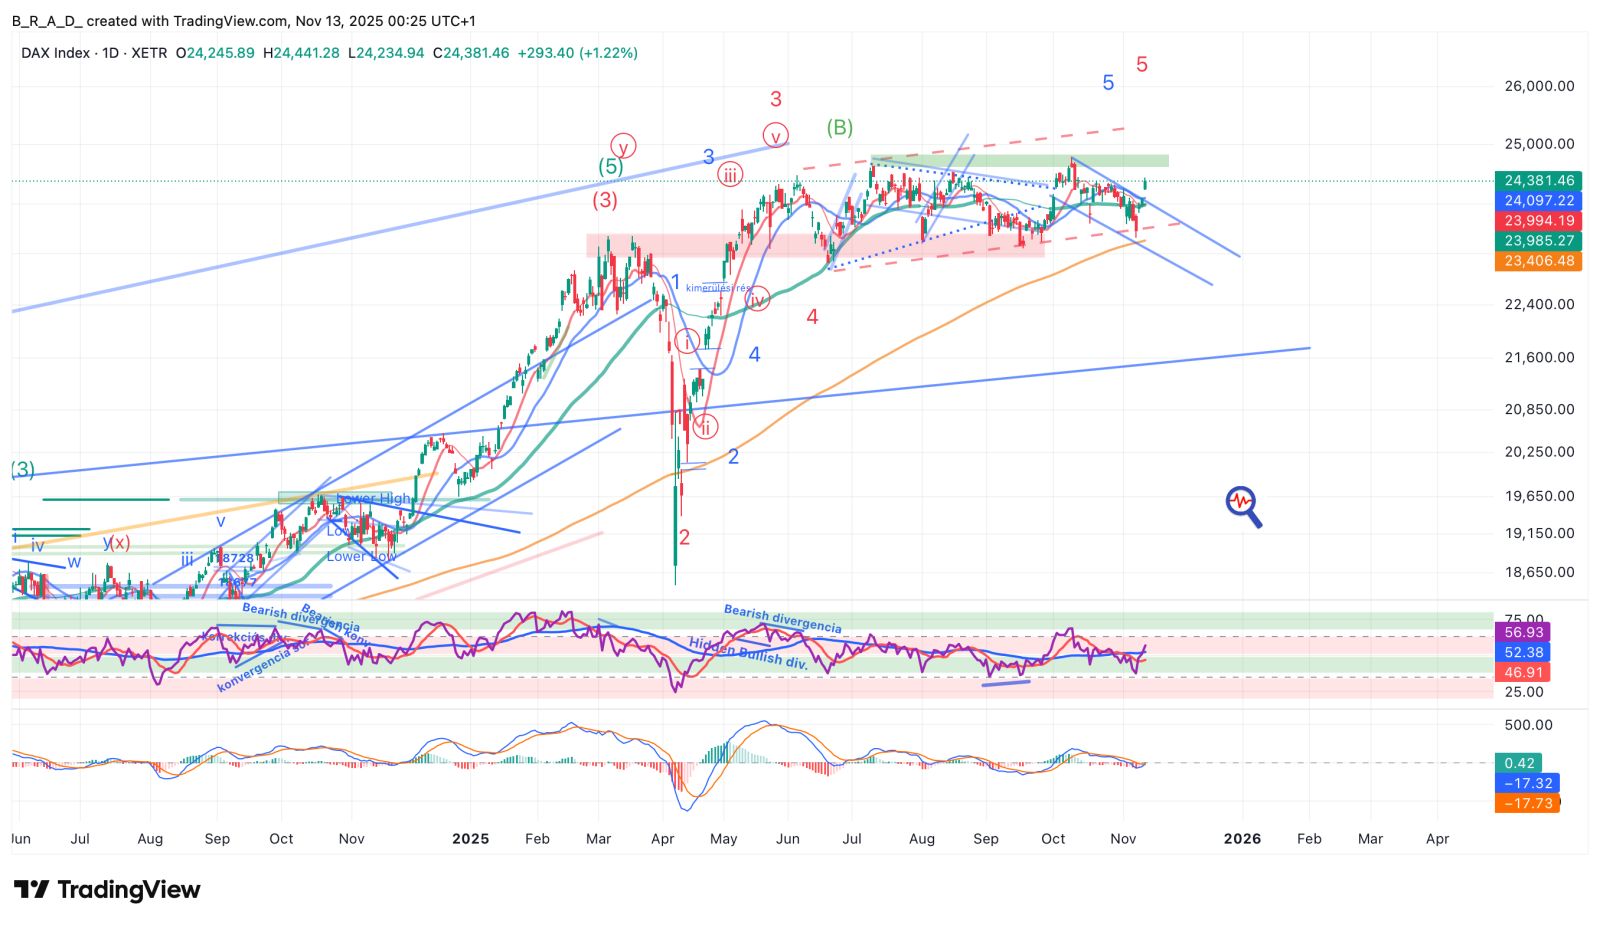Select the red circled 'iv' wave marker

coord(757,298)
